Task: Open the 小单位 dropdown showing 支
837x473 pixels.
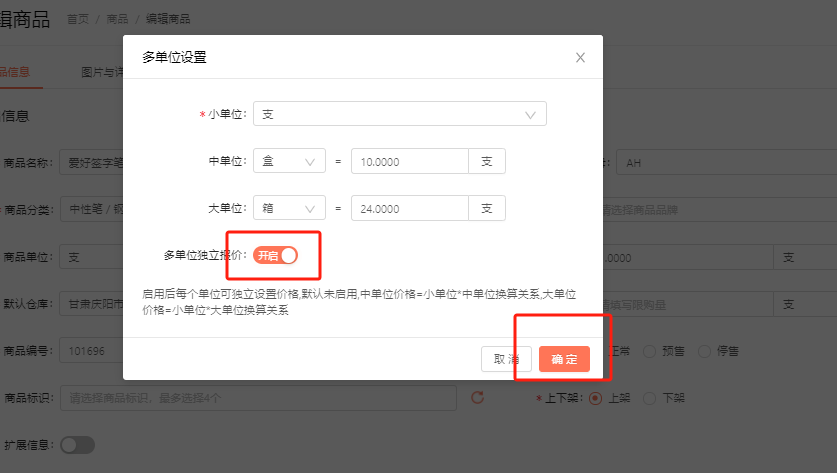Action: coord(400,114)
